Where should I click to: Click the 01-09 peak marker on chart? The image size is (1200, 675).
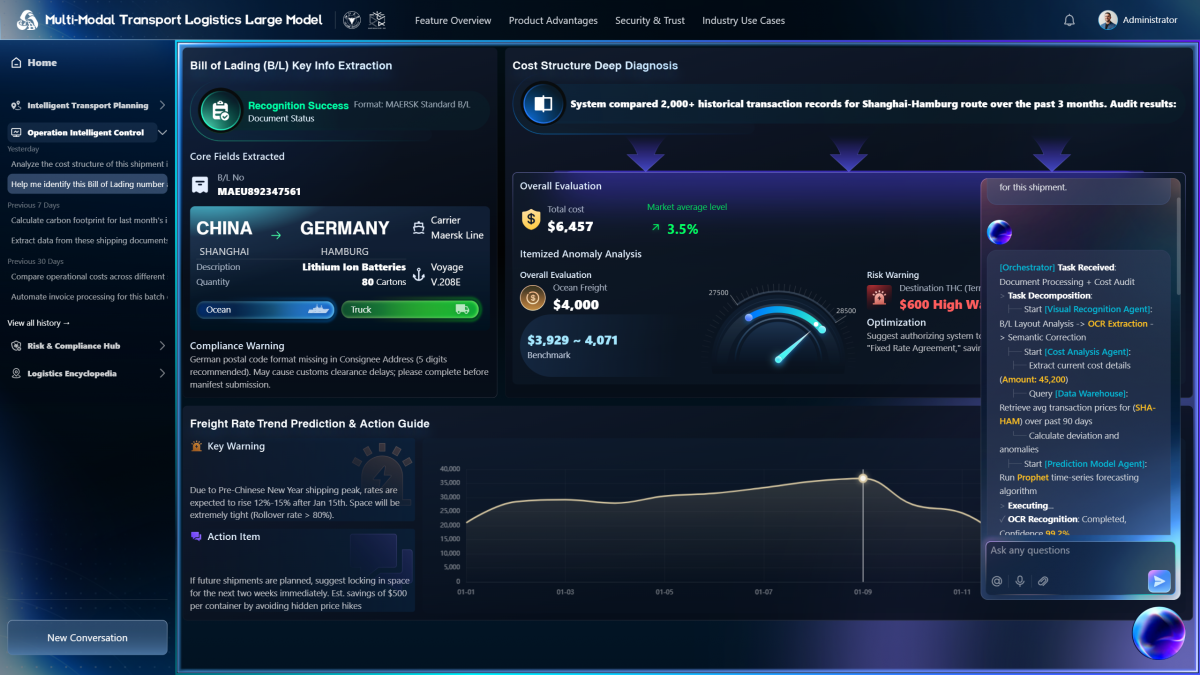(x=863, y=477)
